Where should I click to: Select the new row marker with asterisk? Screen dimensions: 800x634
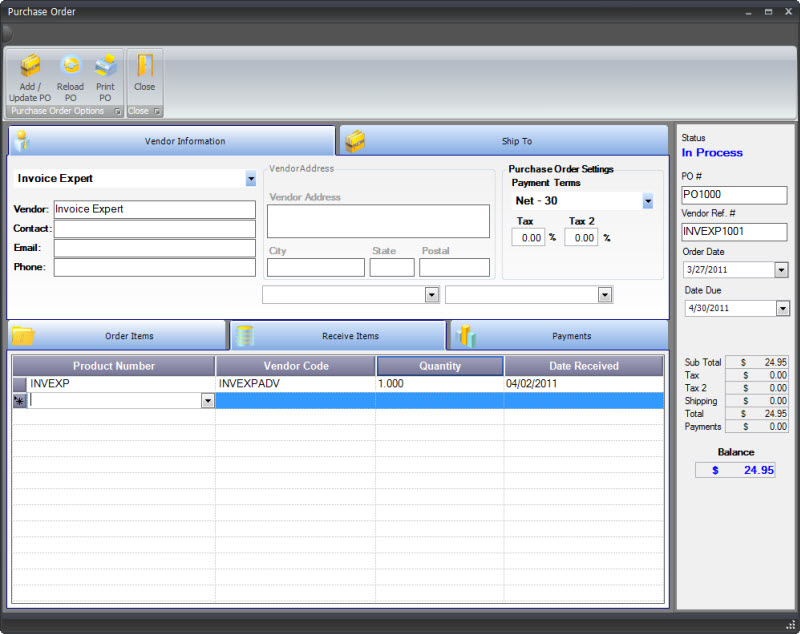[20, 401]
